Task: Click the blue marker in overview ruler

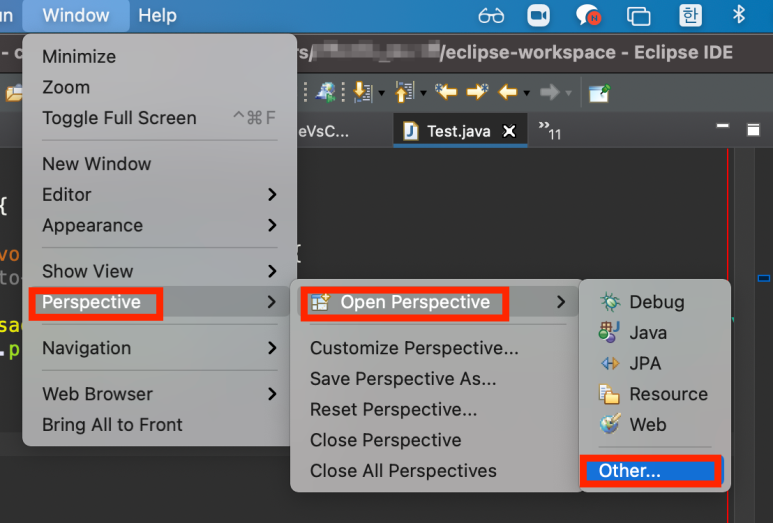Action: pos(763,279)
